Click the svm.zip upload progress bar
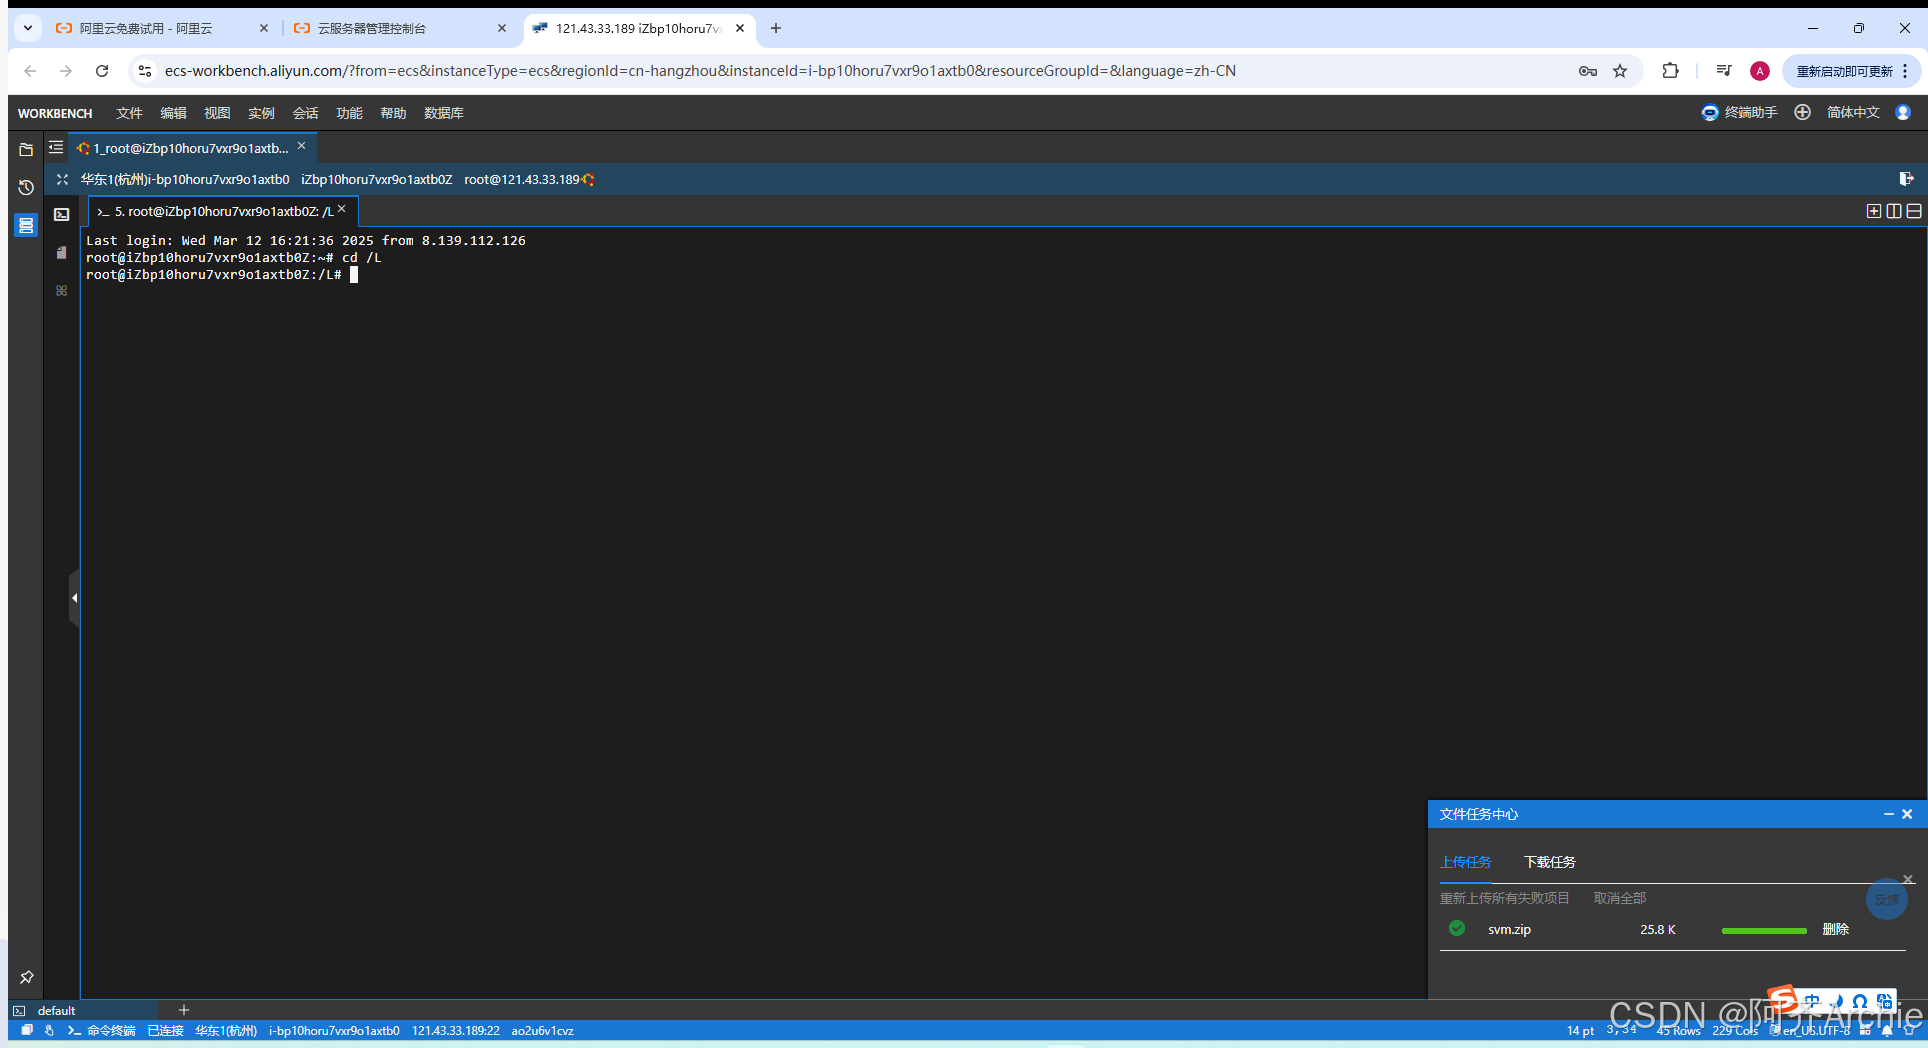The width and height of the screenshot is (1928, 1048). (1764, 930)
